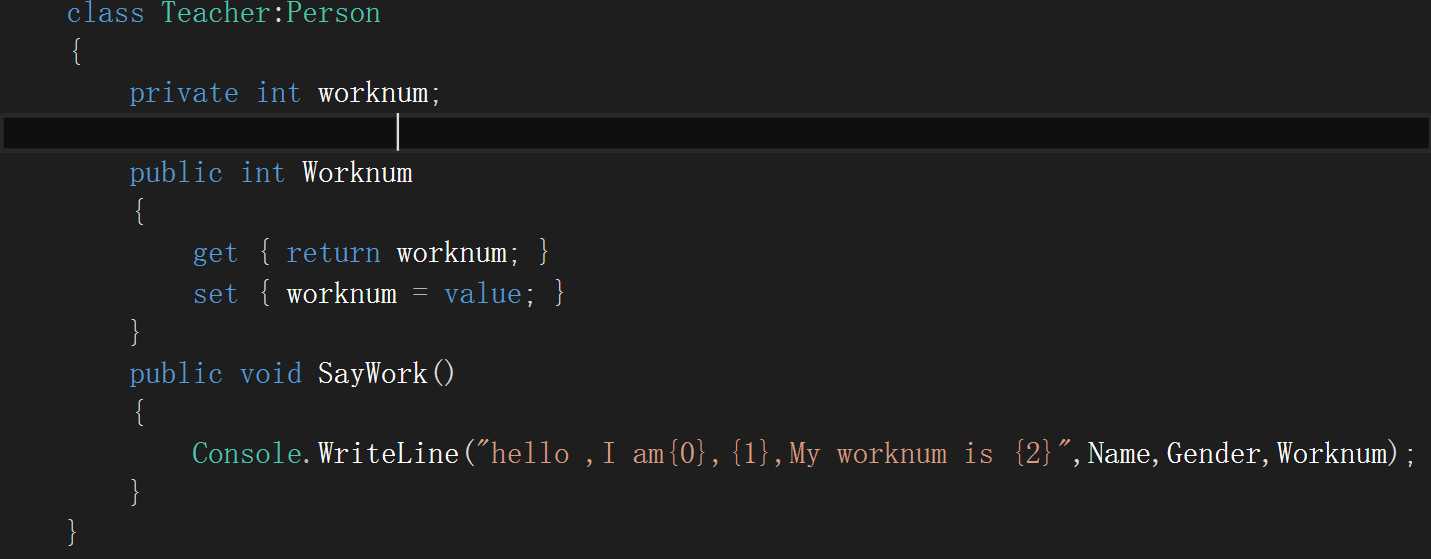Click the worknum field declaration

[x=373, y=93]
